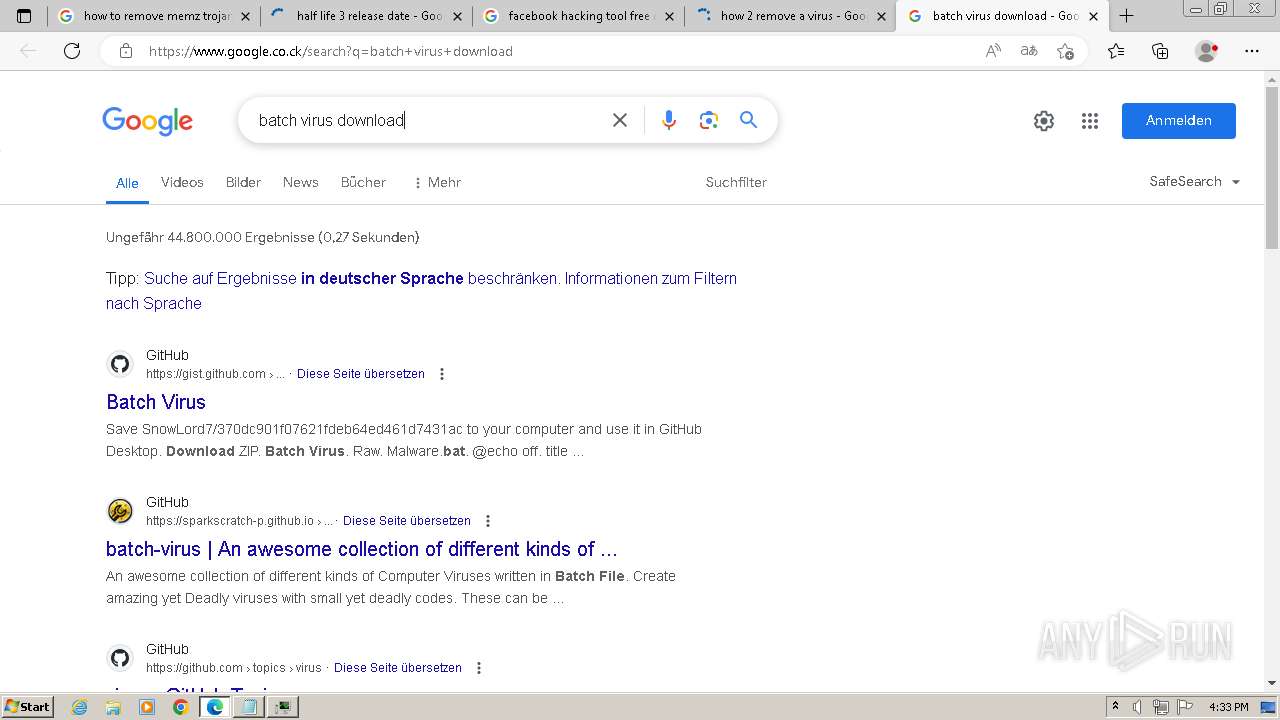Click Informationen zum Filtern nach Sprache link
This screenshot has height=720, width=1280.
tap(421, 291)
